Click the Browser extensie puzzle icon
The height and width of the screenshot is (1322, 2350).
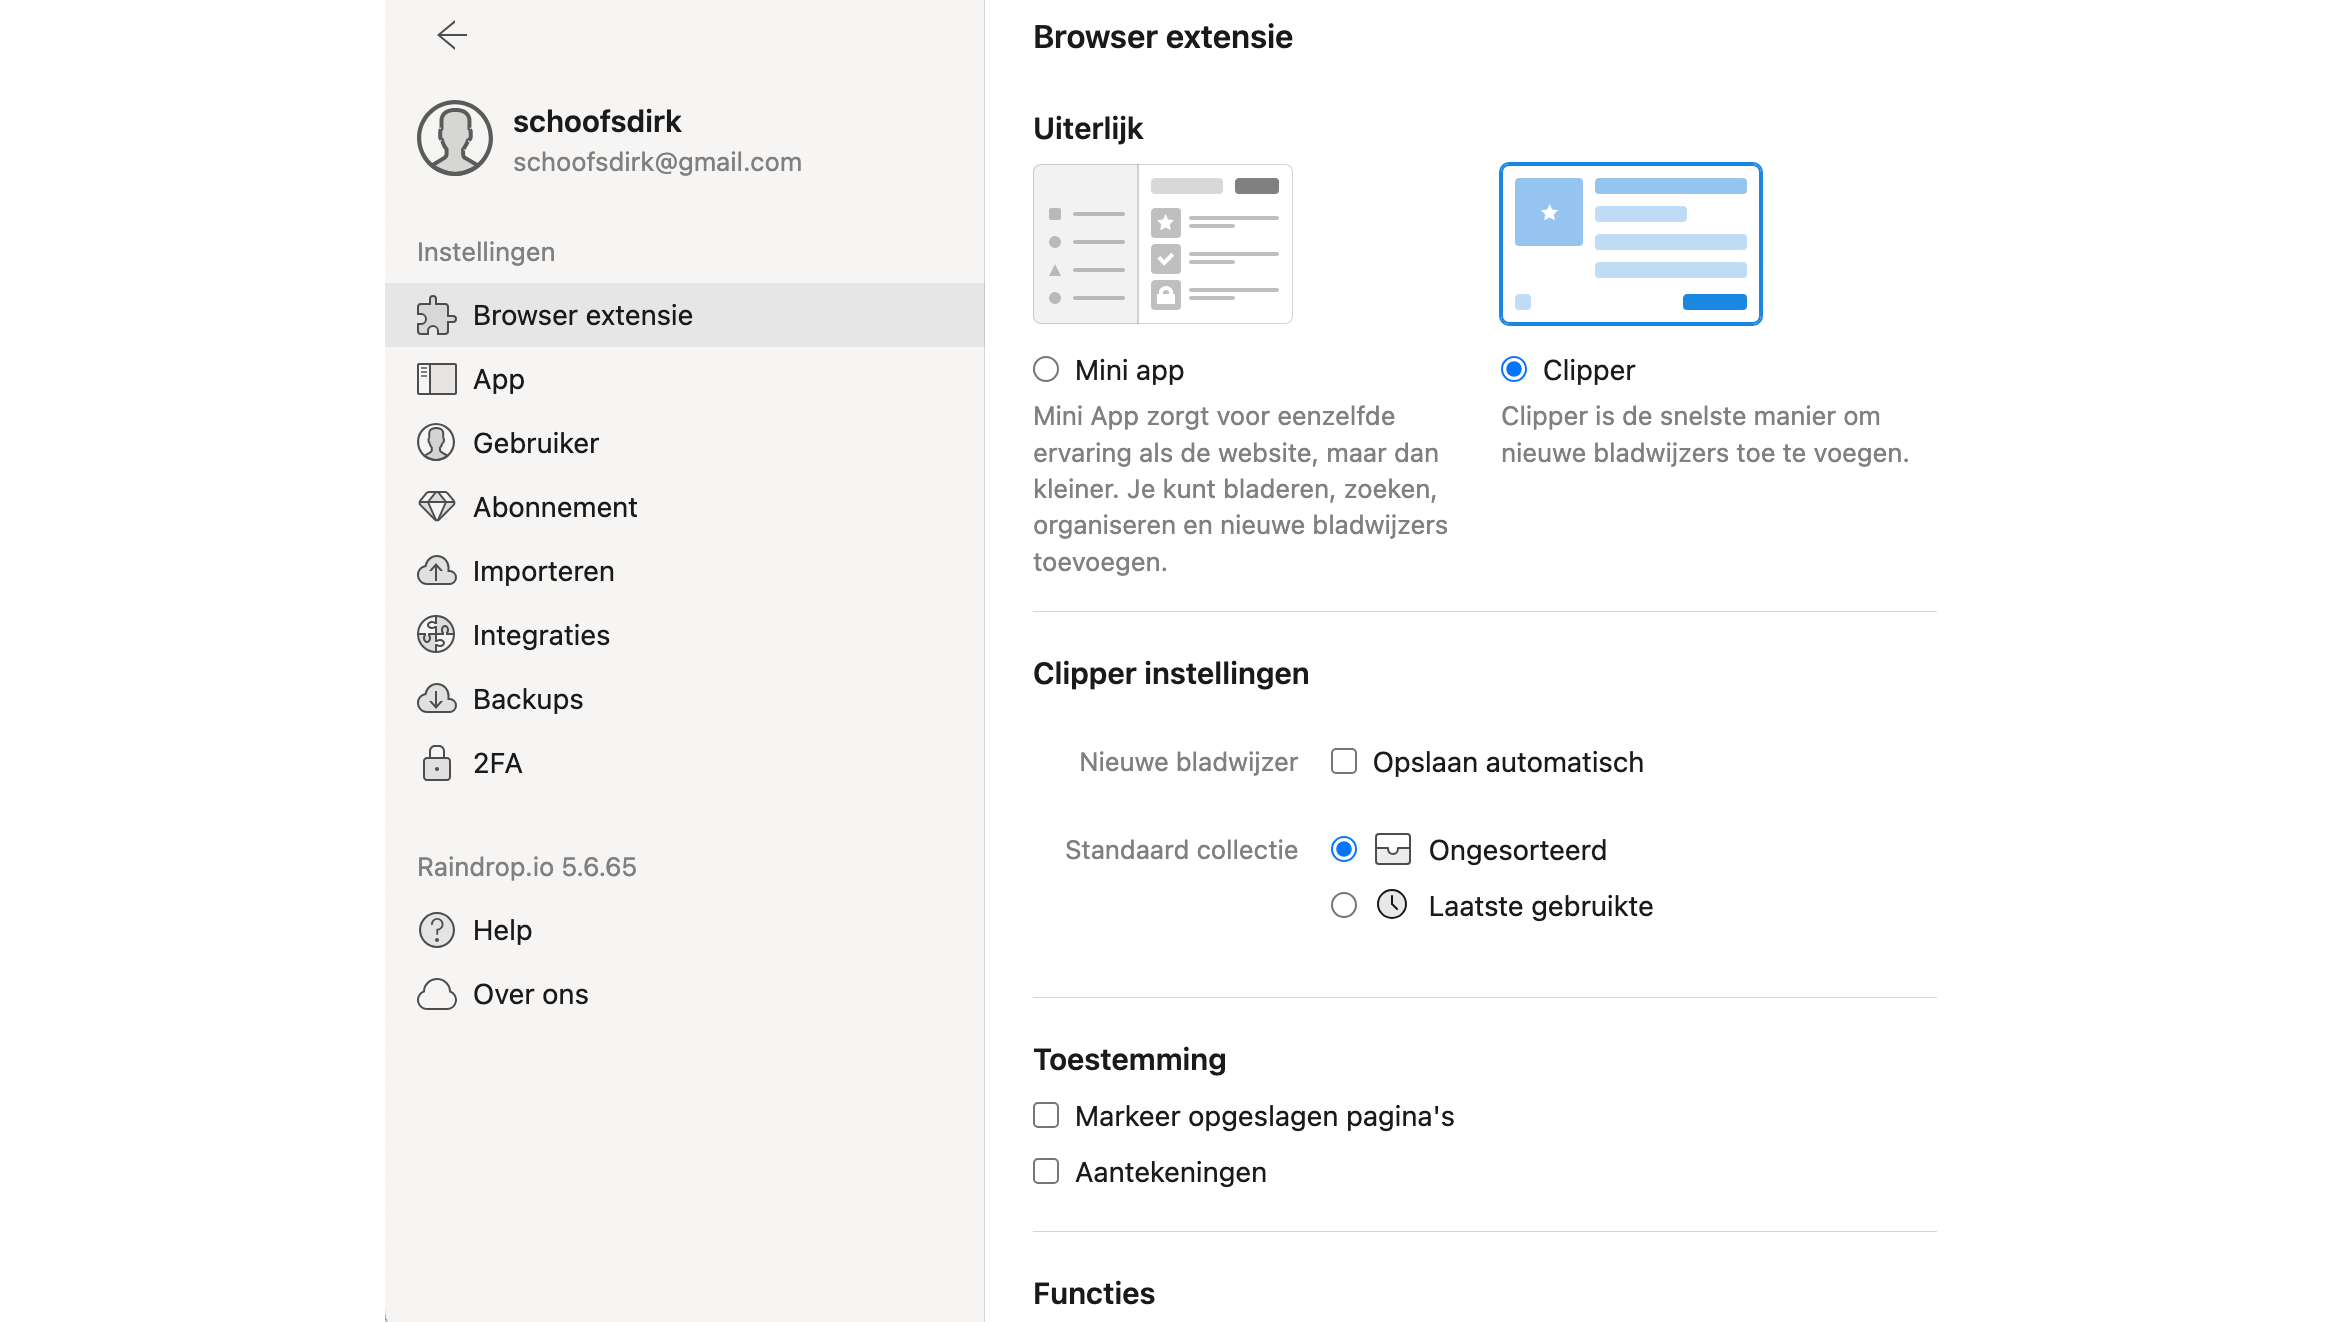click(436, 315)
